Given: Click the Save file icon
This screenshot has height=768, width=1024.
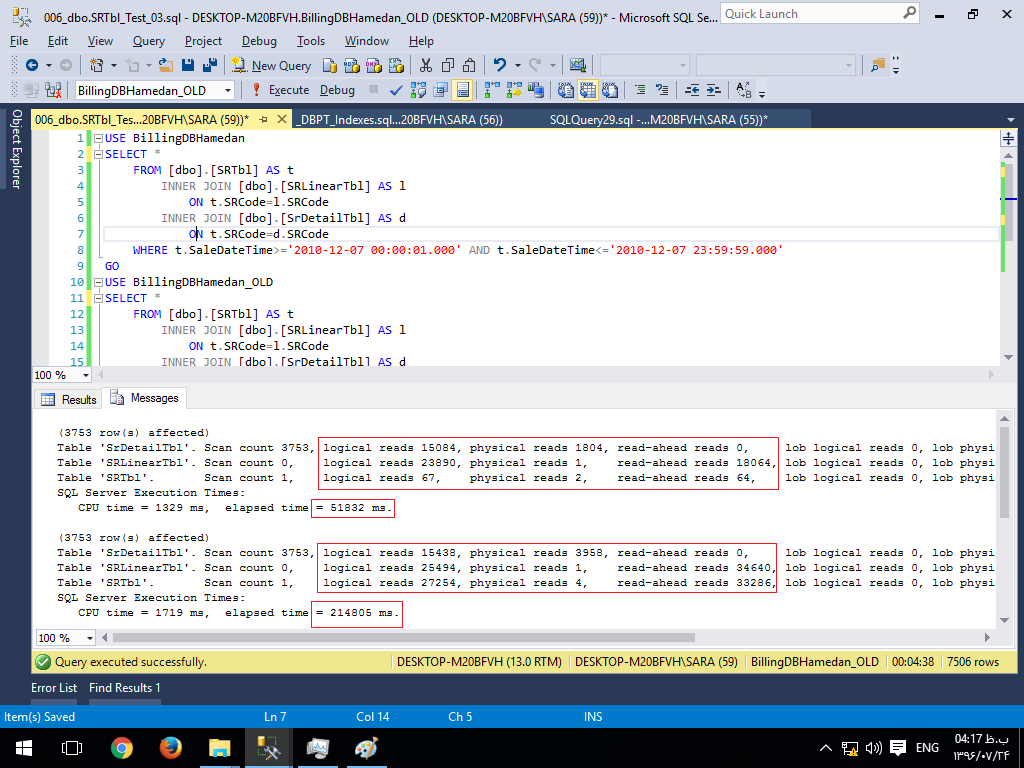Looking at the screenshot, I should pos(189,65).
